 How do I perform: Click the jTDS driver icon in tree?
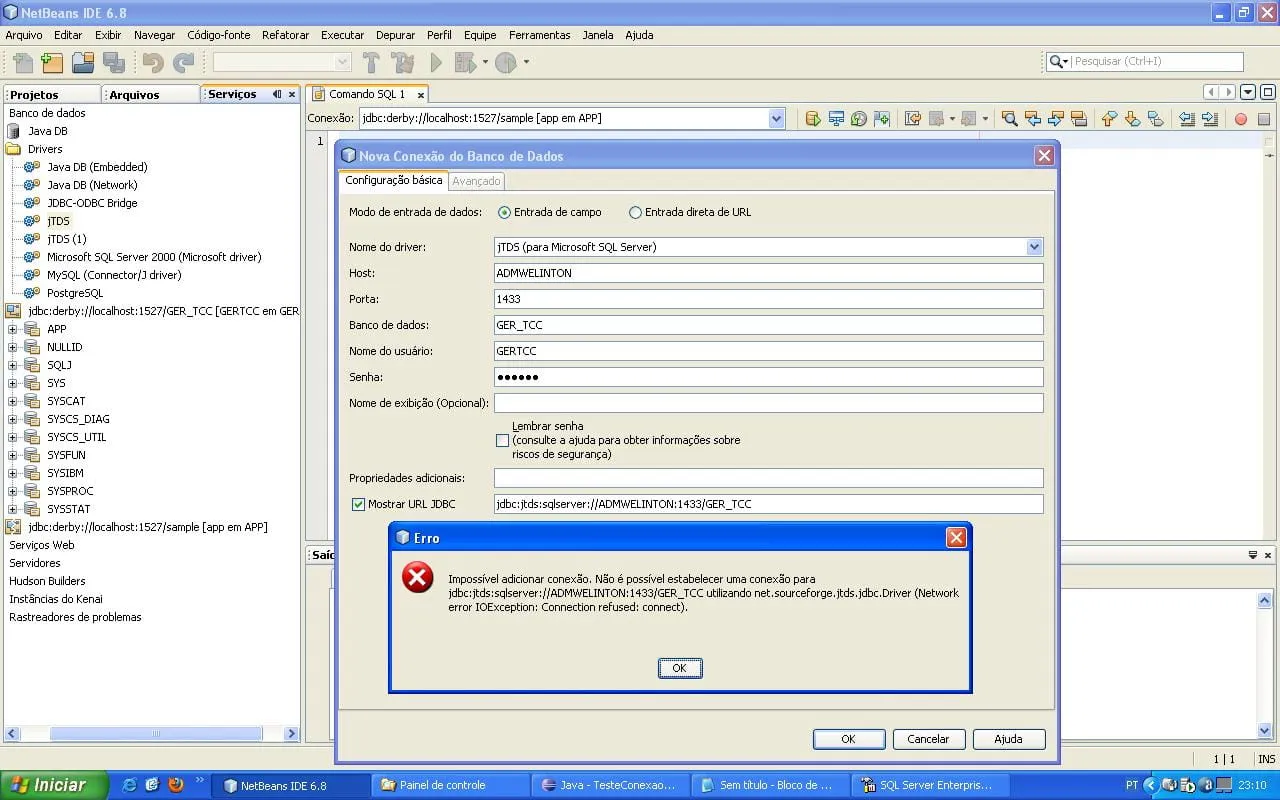coord(32,221)
